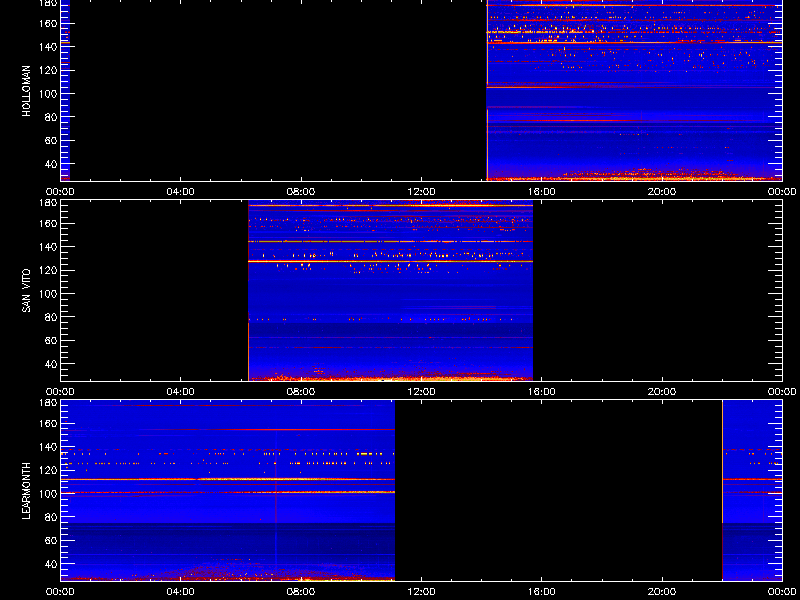Select the 140 tick label on the Holloman axis

[47, 46]
